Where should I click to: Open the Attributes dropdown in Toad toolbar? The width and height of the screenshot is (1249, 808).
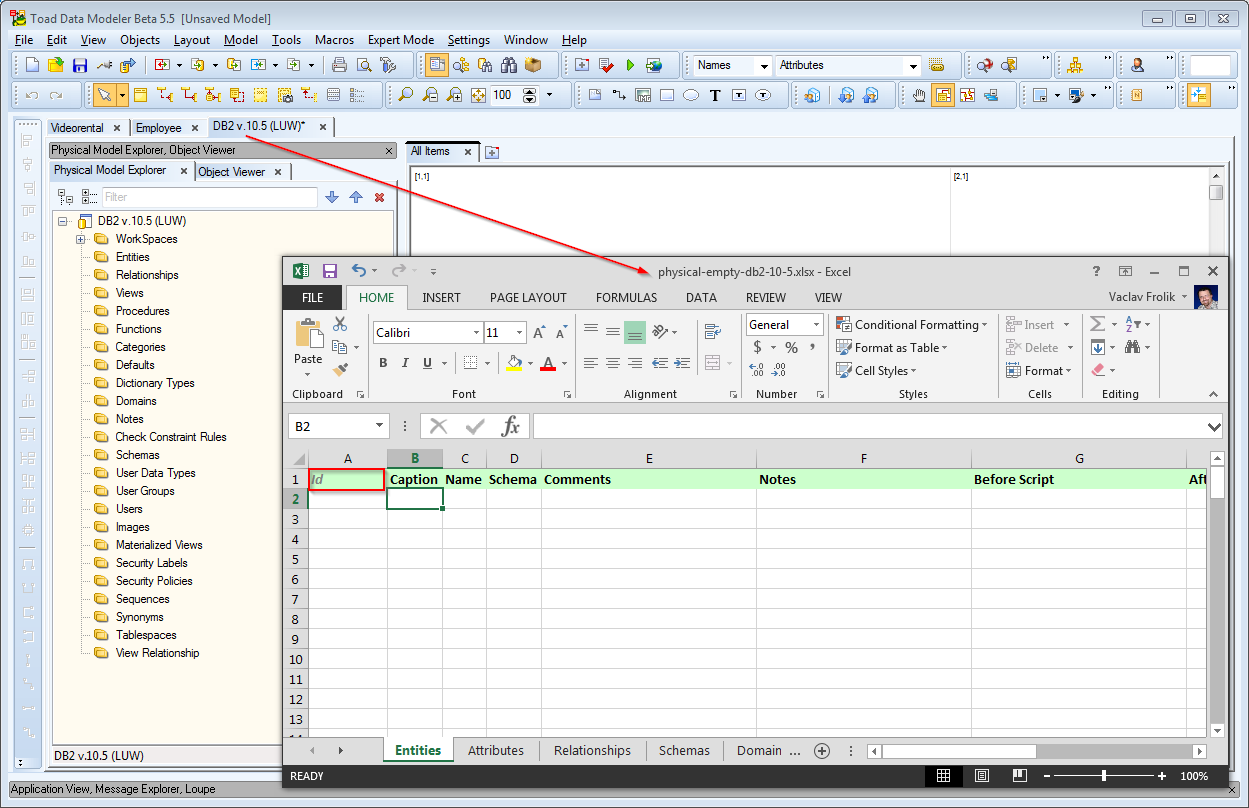(x=912, y=66)
